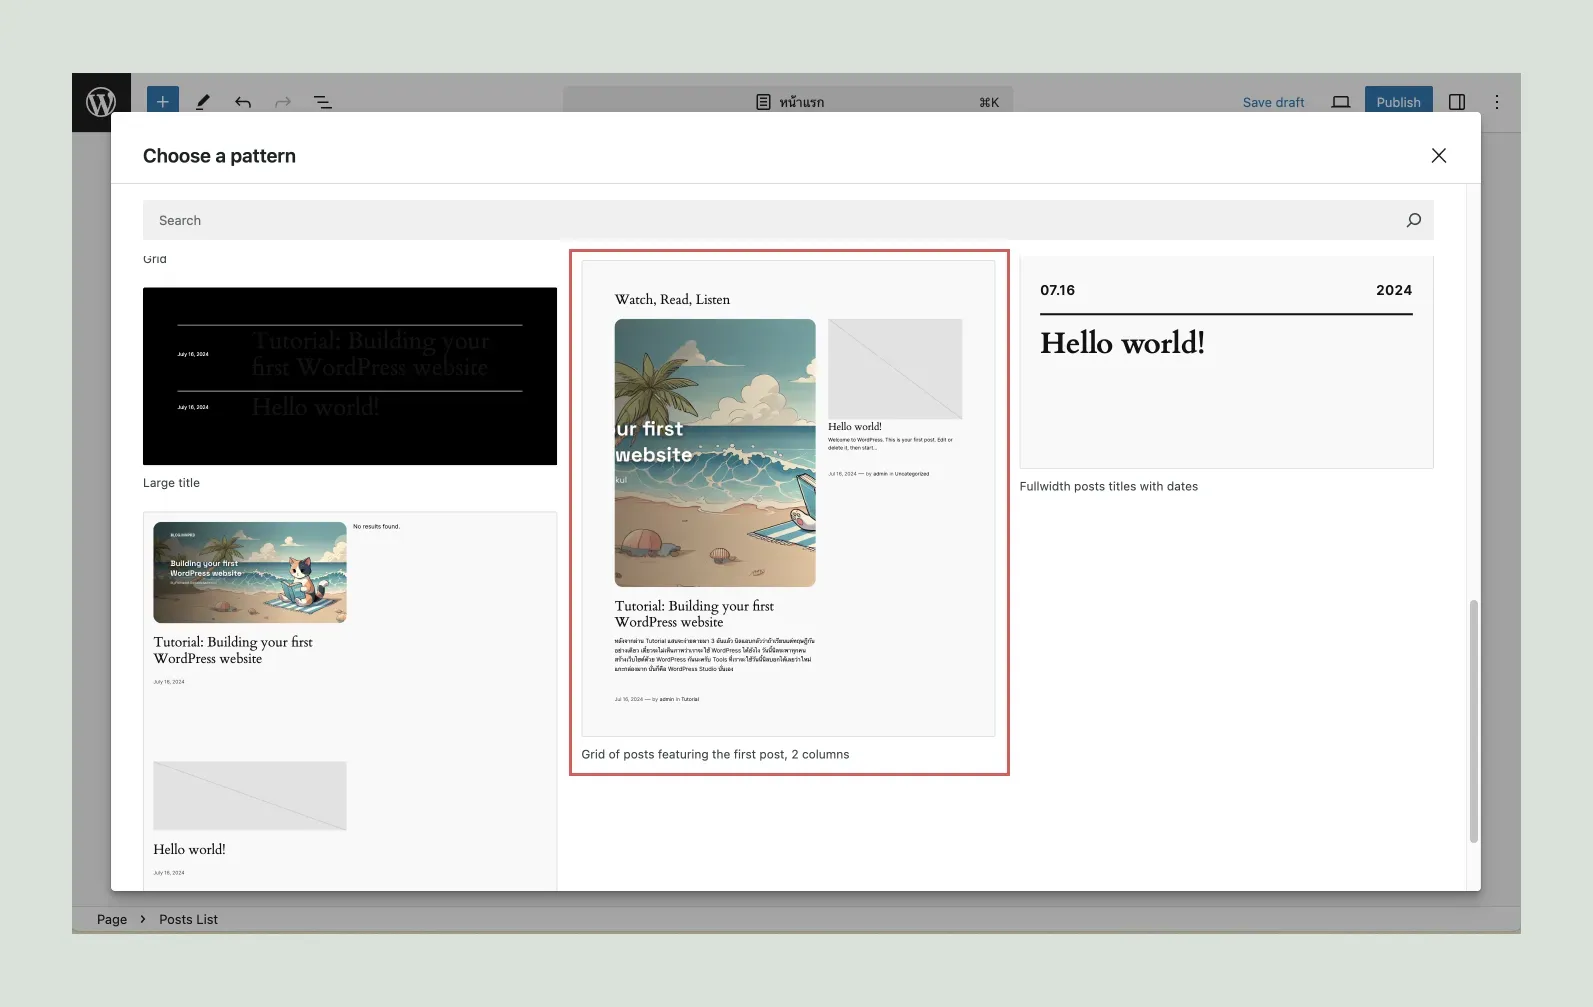This screenshot has width=1593, height=1007.
Task: Pick Fullwidth posts titles with dates pattern
Action: coord(1226,362)
